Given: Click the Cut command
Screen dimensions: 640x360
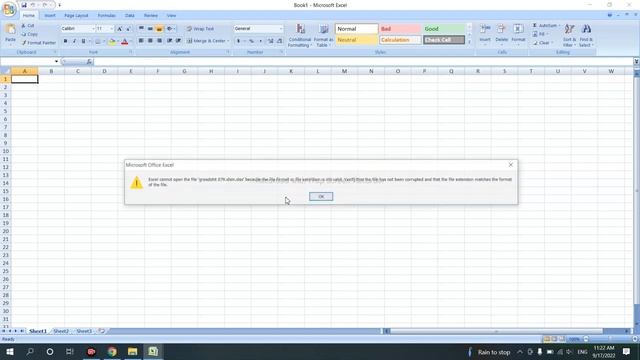Looking at the screenshot, I should click(x=28, y=26).
